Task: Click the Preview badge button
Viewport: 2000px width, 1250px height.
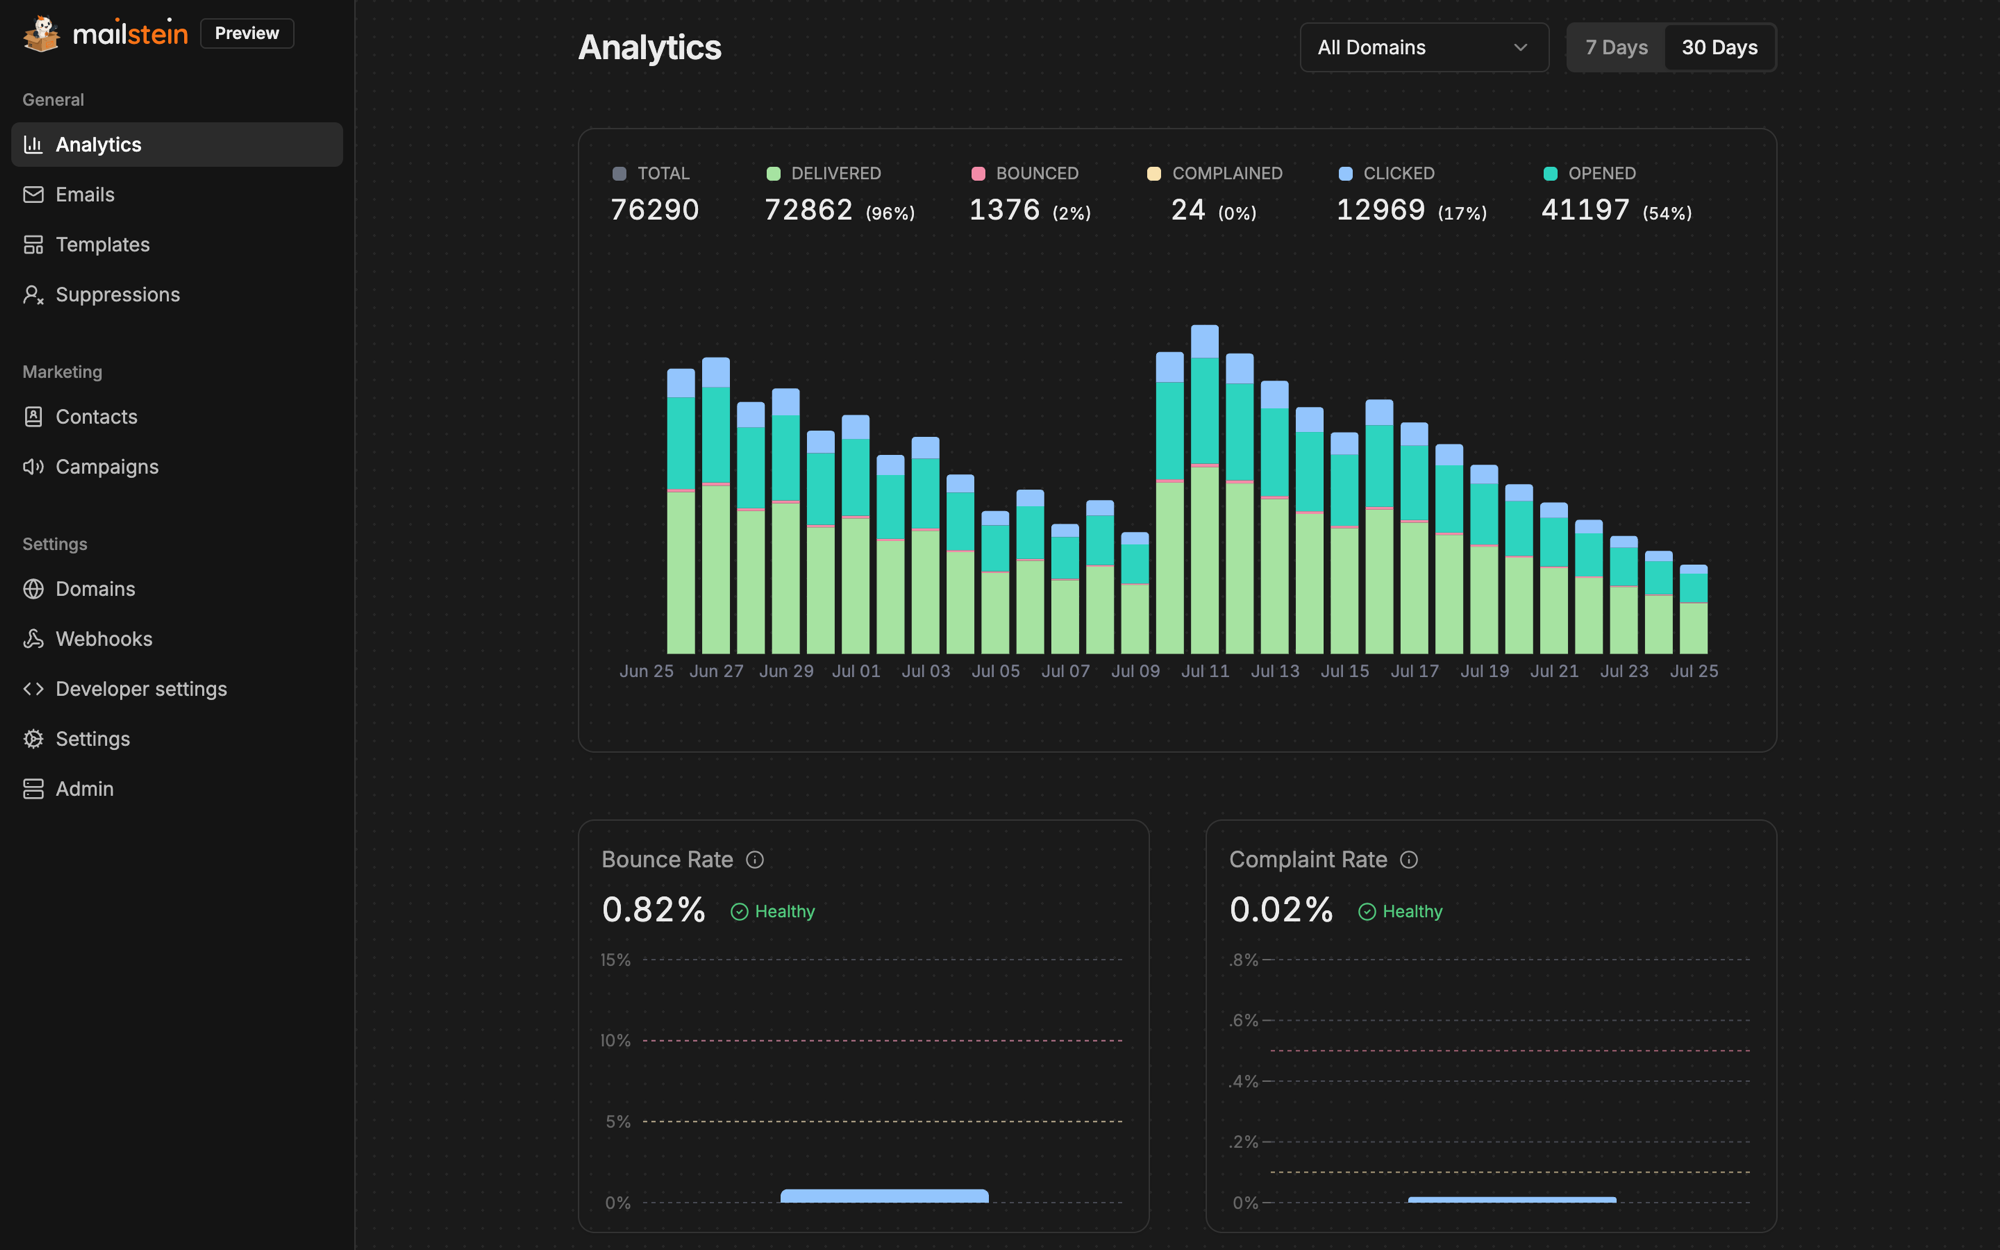Action: coord(247,33)
